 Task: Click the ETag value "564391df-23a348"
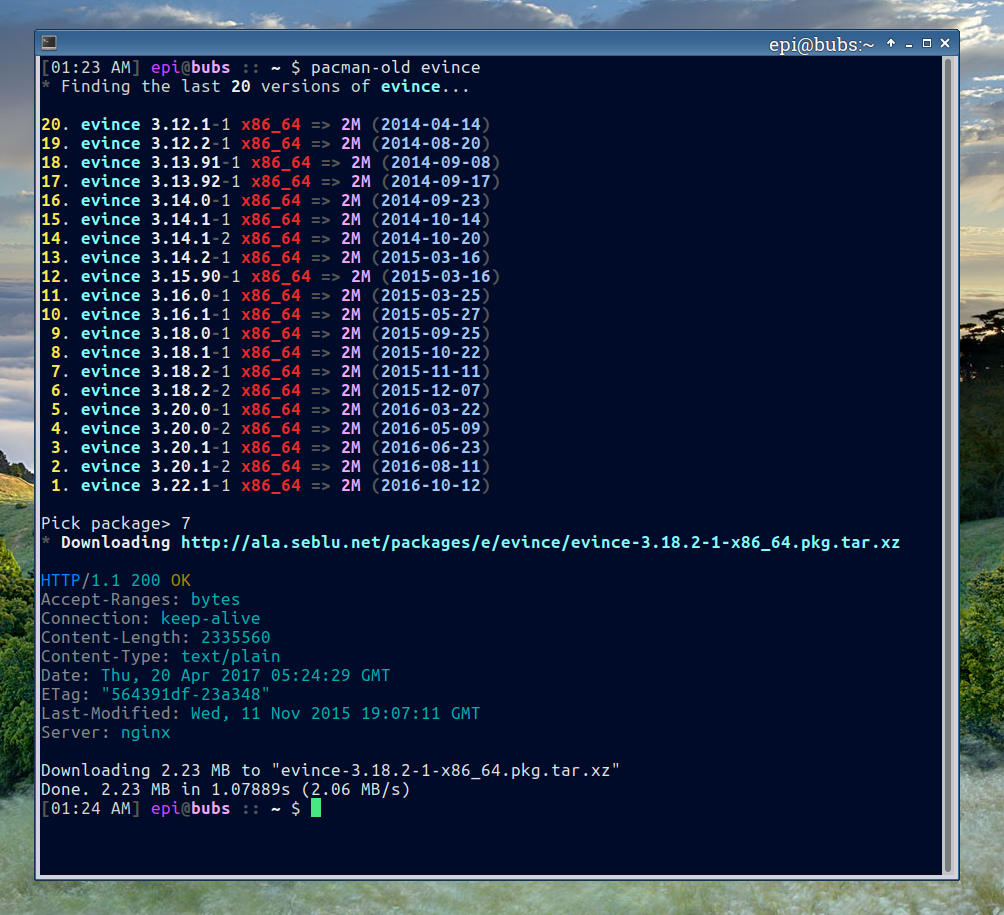coord(185,695)
